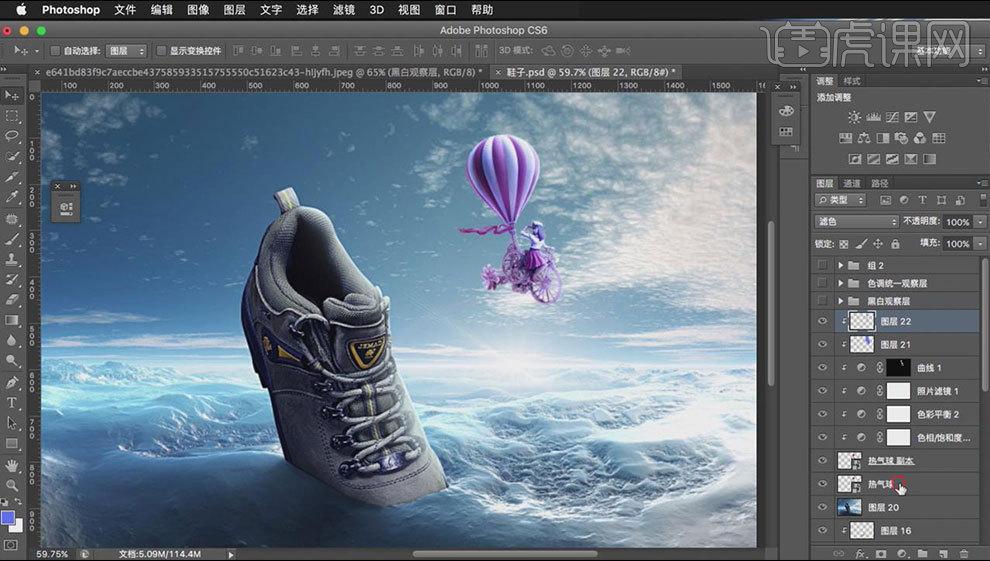Hide the 曲线 1 adjustment layer

coord(822,367)
